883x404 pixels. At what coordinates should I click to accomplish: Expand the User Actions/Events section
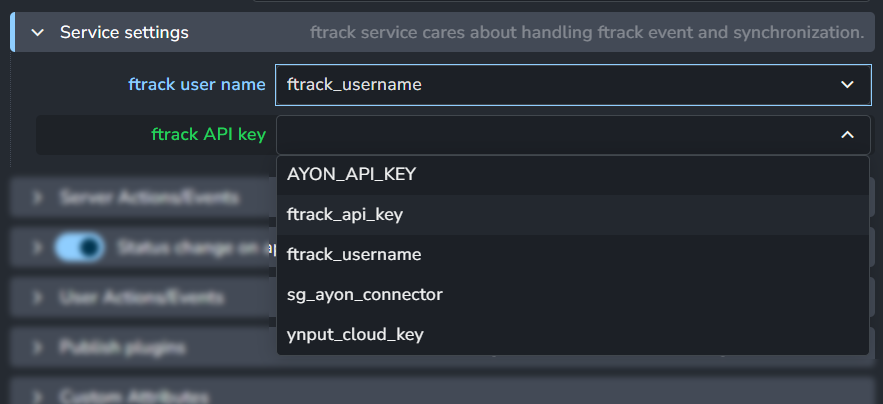tap(38, 297)
